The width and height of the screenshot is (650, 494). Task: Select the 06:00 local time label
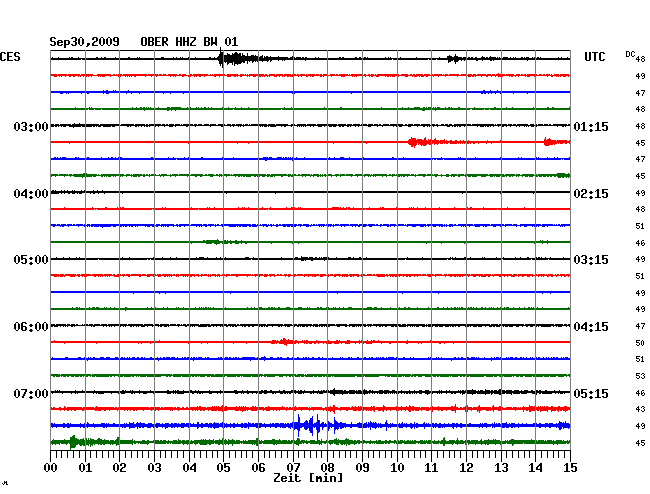tap(31, 327)
